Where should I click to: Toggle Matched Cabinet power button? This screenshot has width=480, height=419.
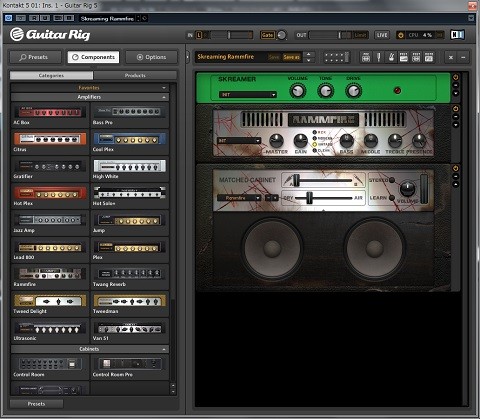coord(456,168)
